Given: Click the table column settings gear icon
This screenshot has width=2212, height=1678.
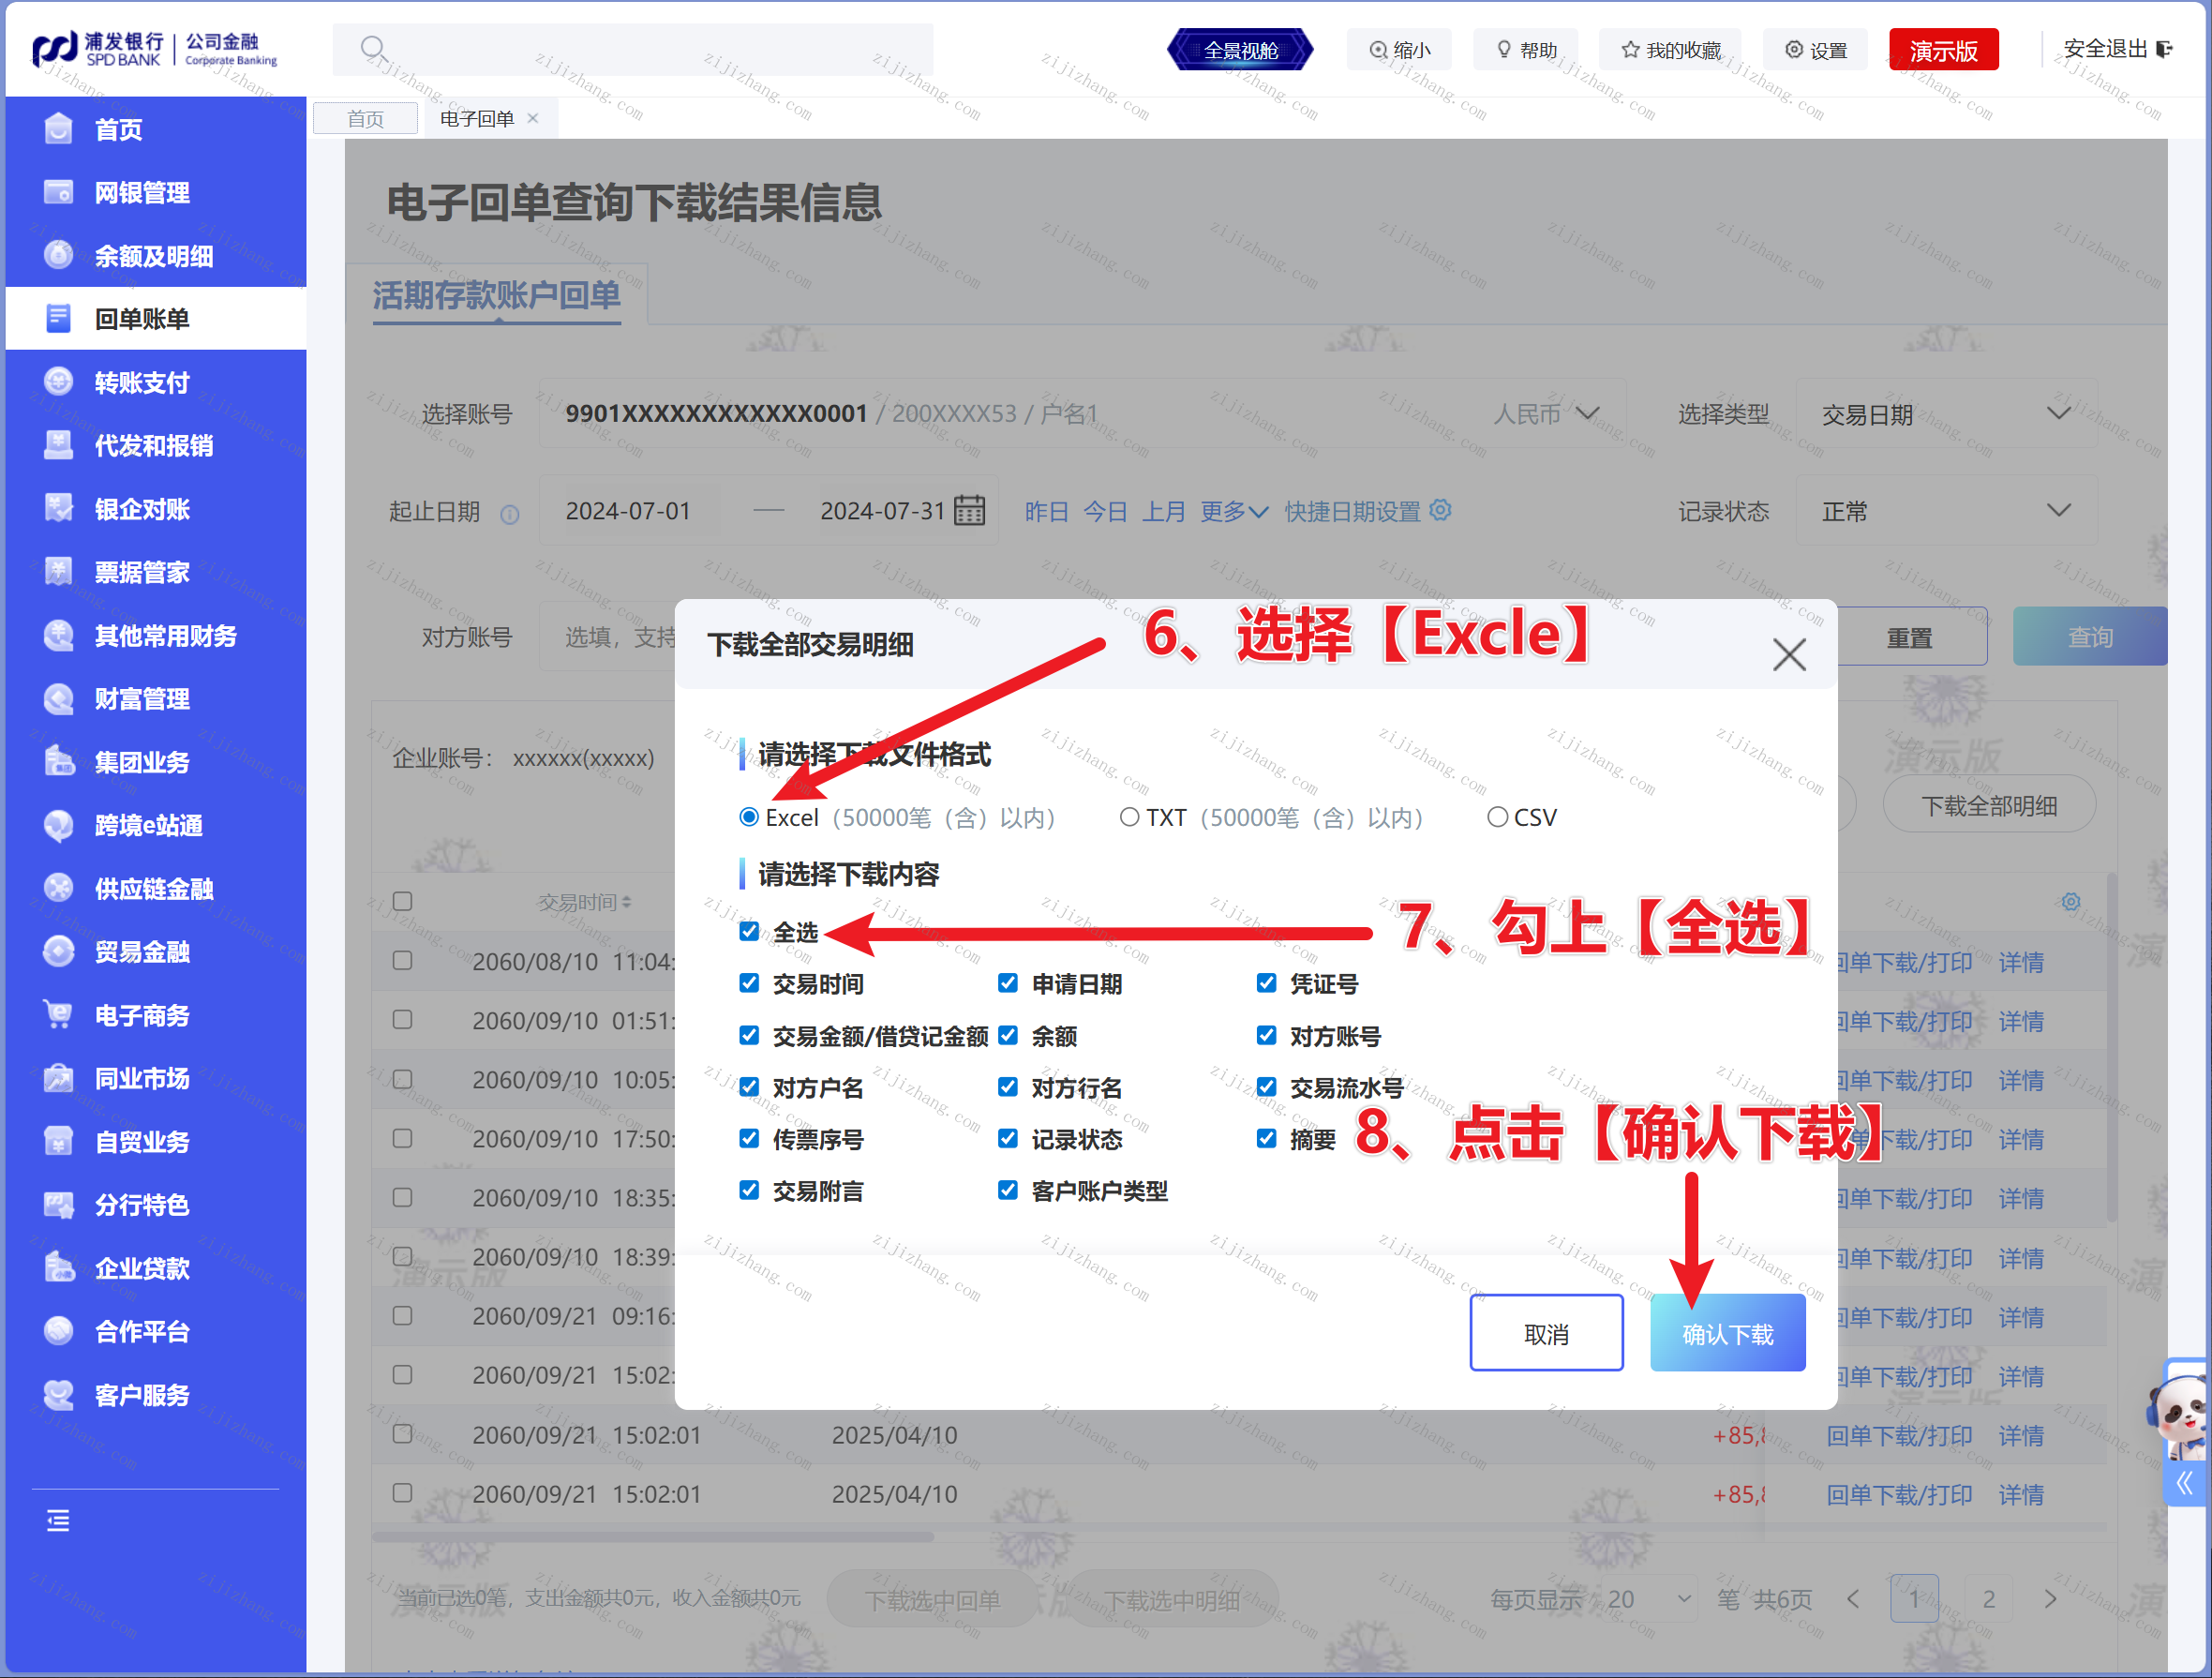Looking at the screenshot, I should click(x=2070, y=901).
